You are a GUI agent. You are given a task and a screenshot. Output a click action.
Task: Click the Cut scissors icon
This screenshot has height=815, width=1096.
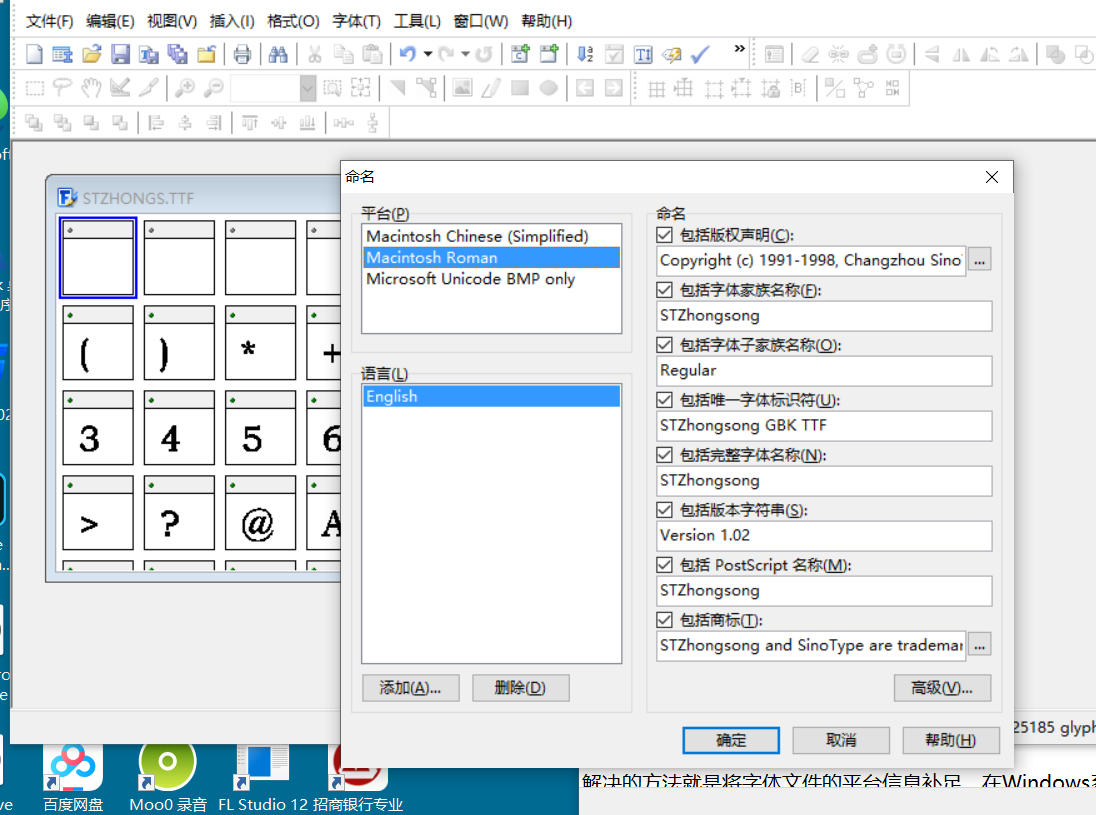click(x=315, y=55)
